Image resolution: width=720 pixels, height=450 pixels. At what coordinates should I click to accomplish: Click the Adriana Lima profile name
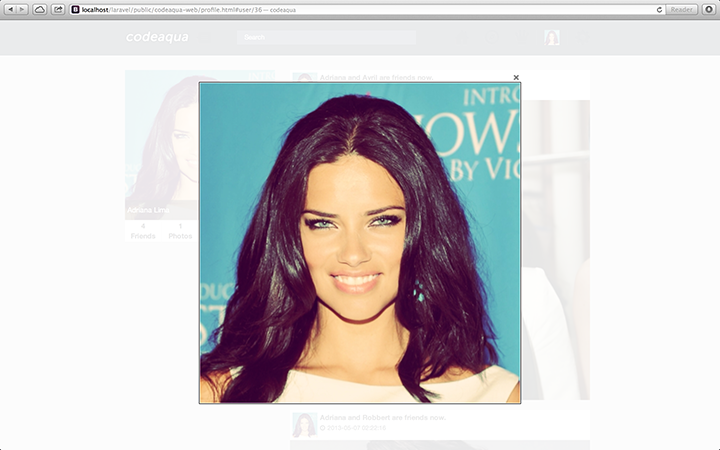147,211
